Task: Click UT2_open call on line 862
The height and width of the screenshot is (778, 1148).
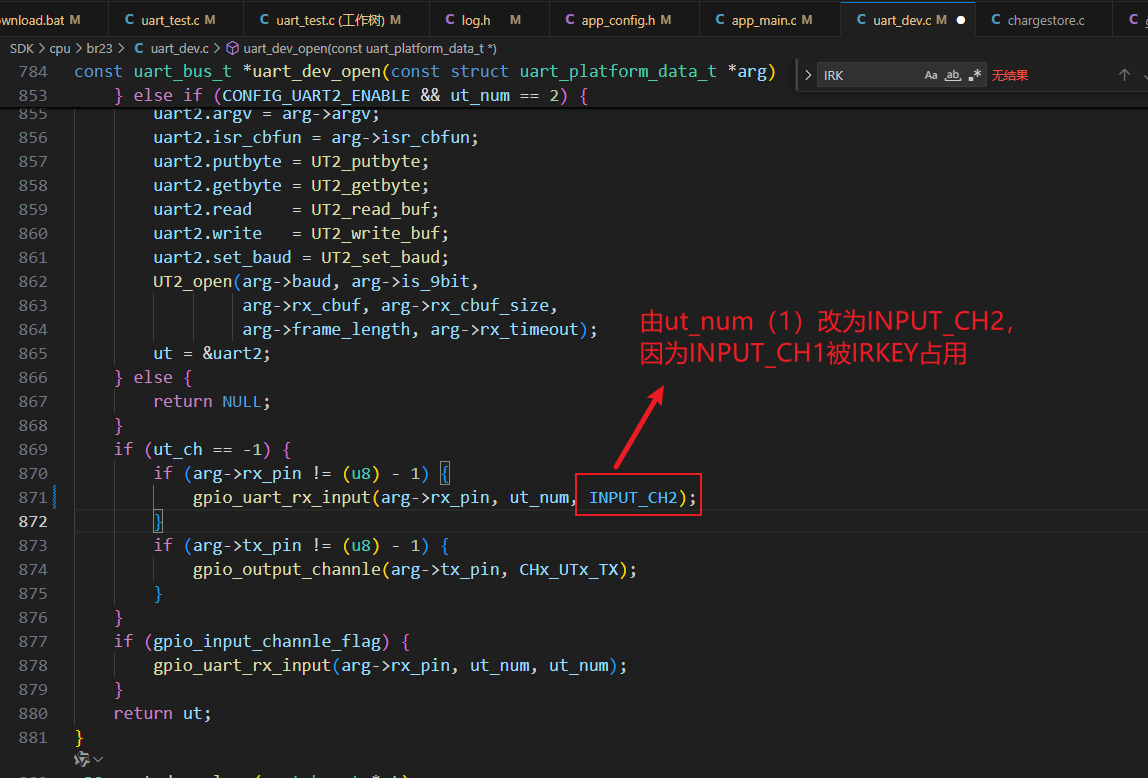Action: click(193, 281)
